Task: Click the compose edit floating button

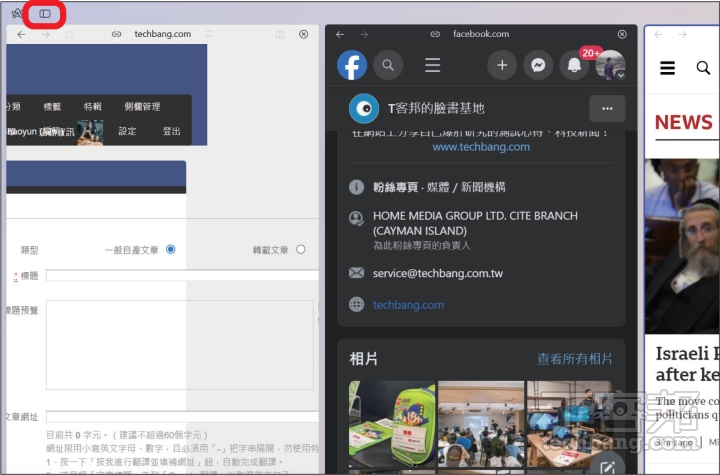Action: (x=607, y=466)
